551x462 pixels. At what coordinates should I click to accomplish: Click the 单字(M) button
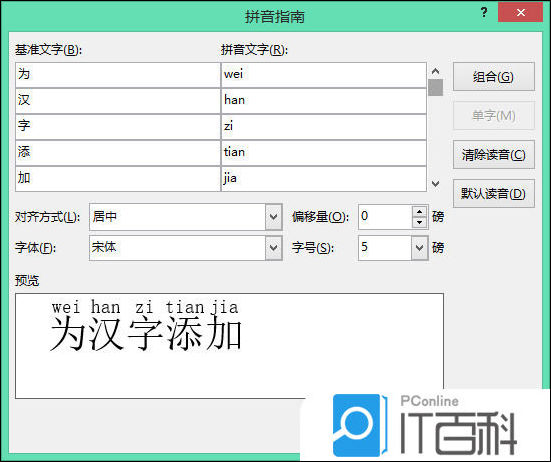click(x=493, y=116)
